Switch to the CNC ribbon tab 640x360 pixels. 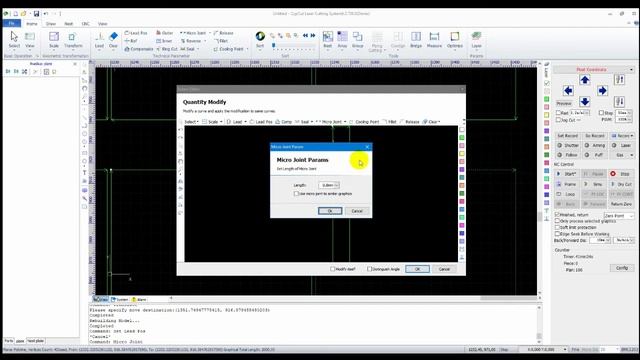tap(85, 24)
